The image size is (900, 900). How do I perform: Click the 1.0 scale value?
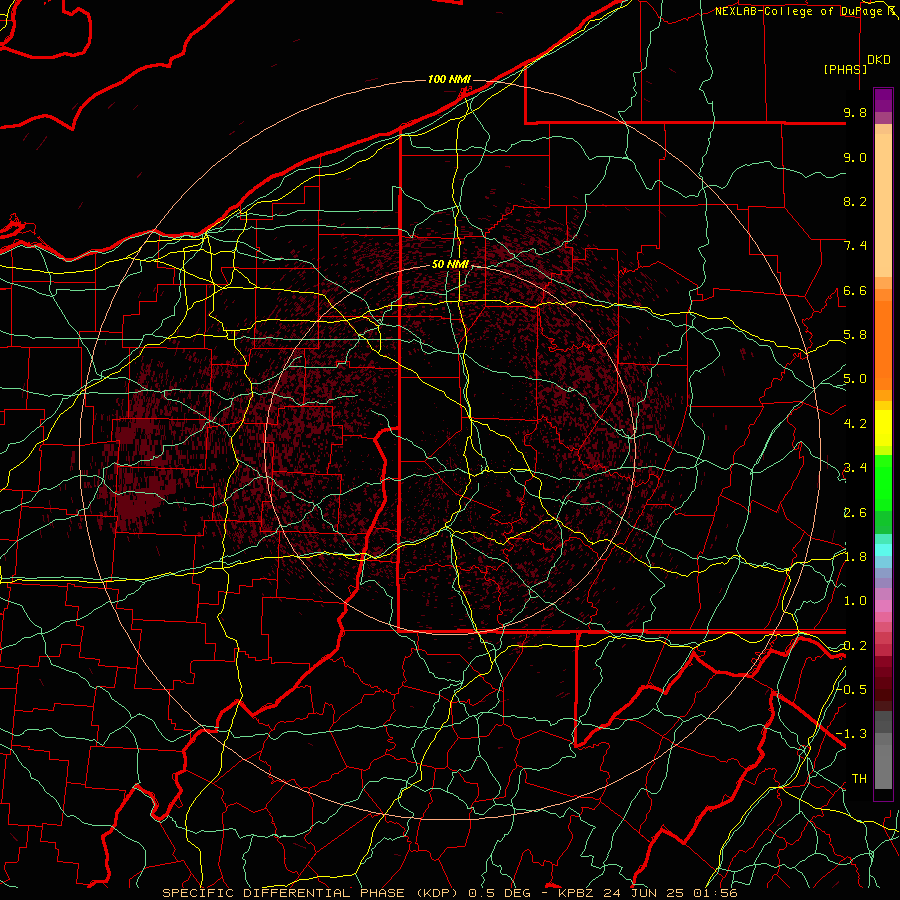[855, 602]
